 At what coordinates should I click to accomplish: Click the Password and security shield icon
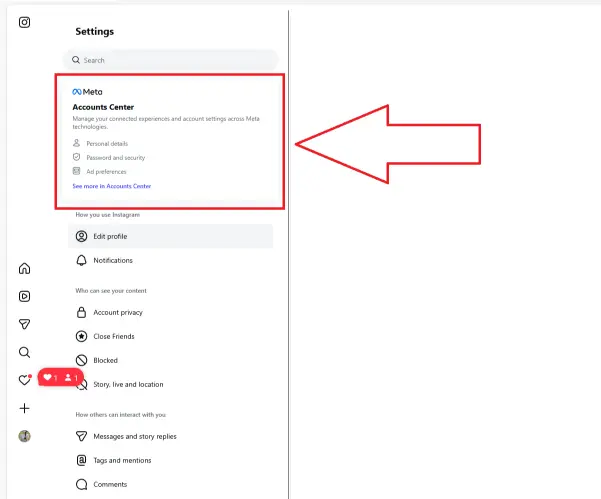pyautogui.click(x=77, y=157)
